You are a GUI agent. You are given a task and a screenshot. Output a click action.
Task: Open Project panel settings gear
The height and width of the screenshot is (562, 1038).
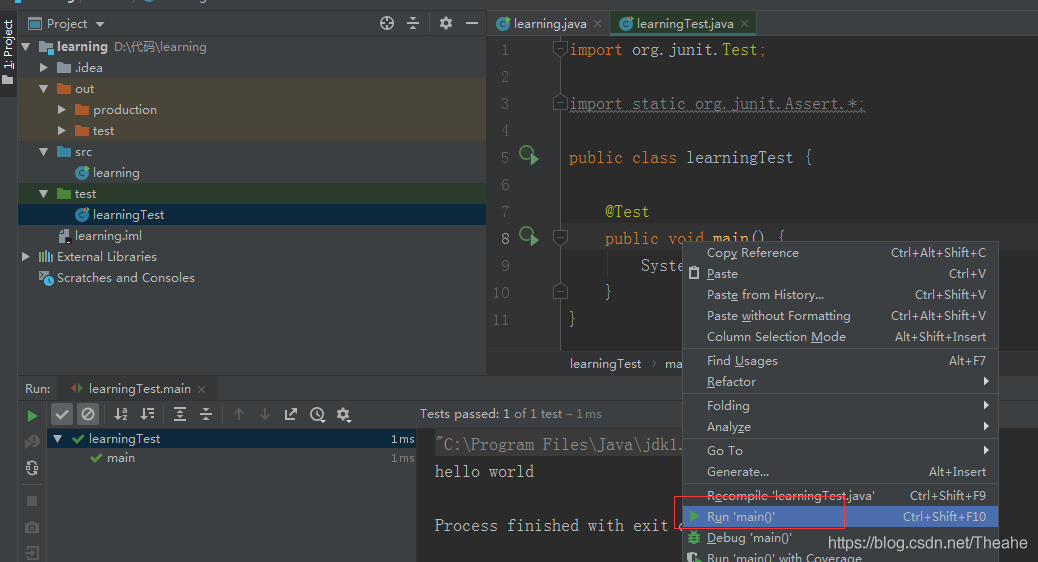446,24
